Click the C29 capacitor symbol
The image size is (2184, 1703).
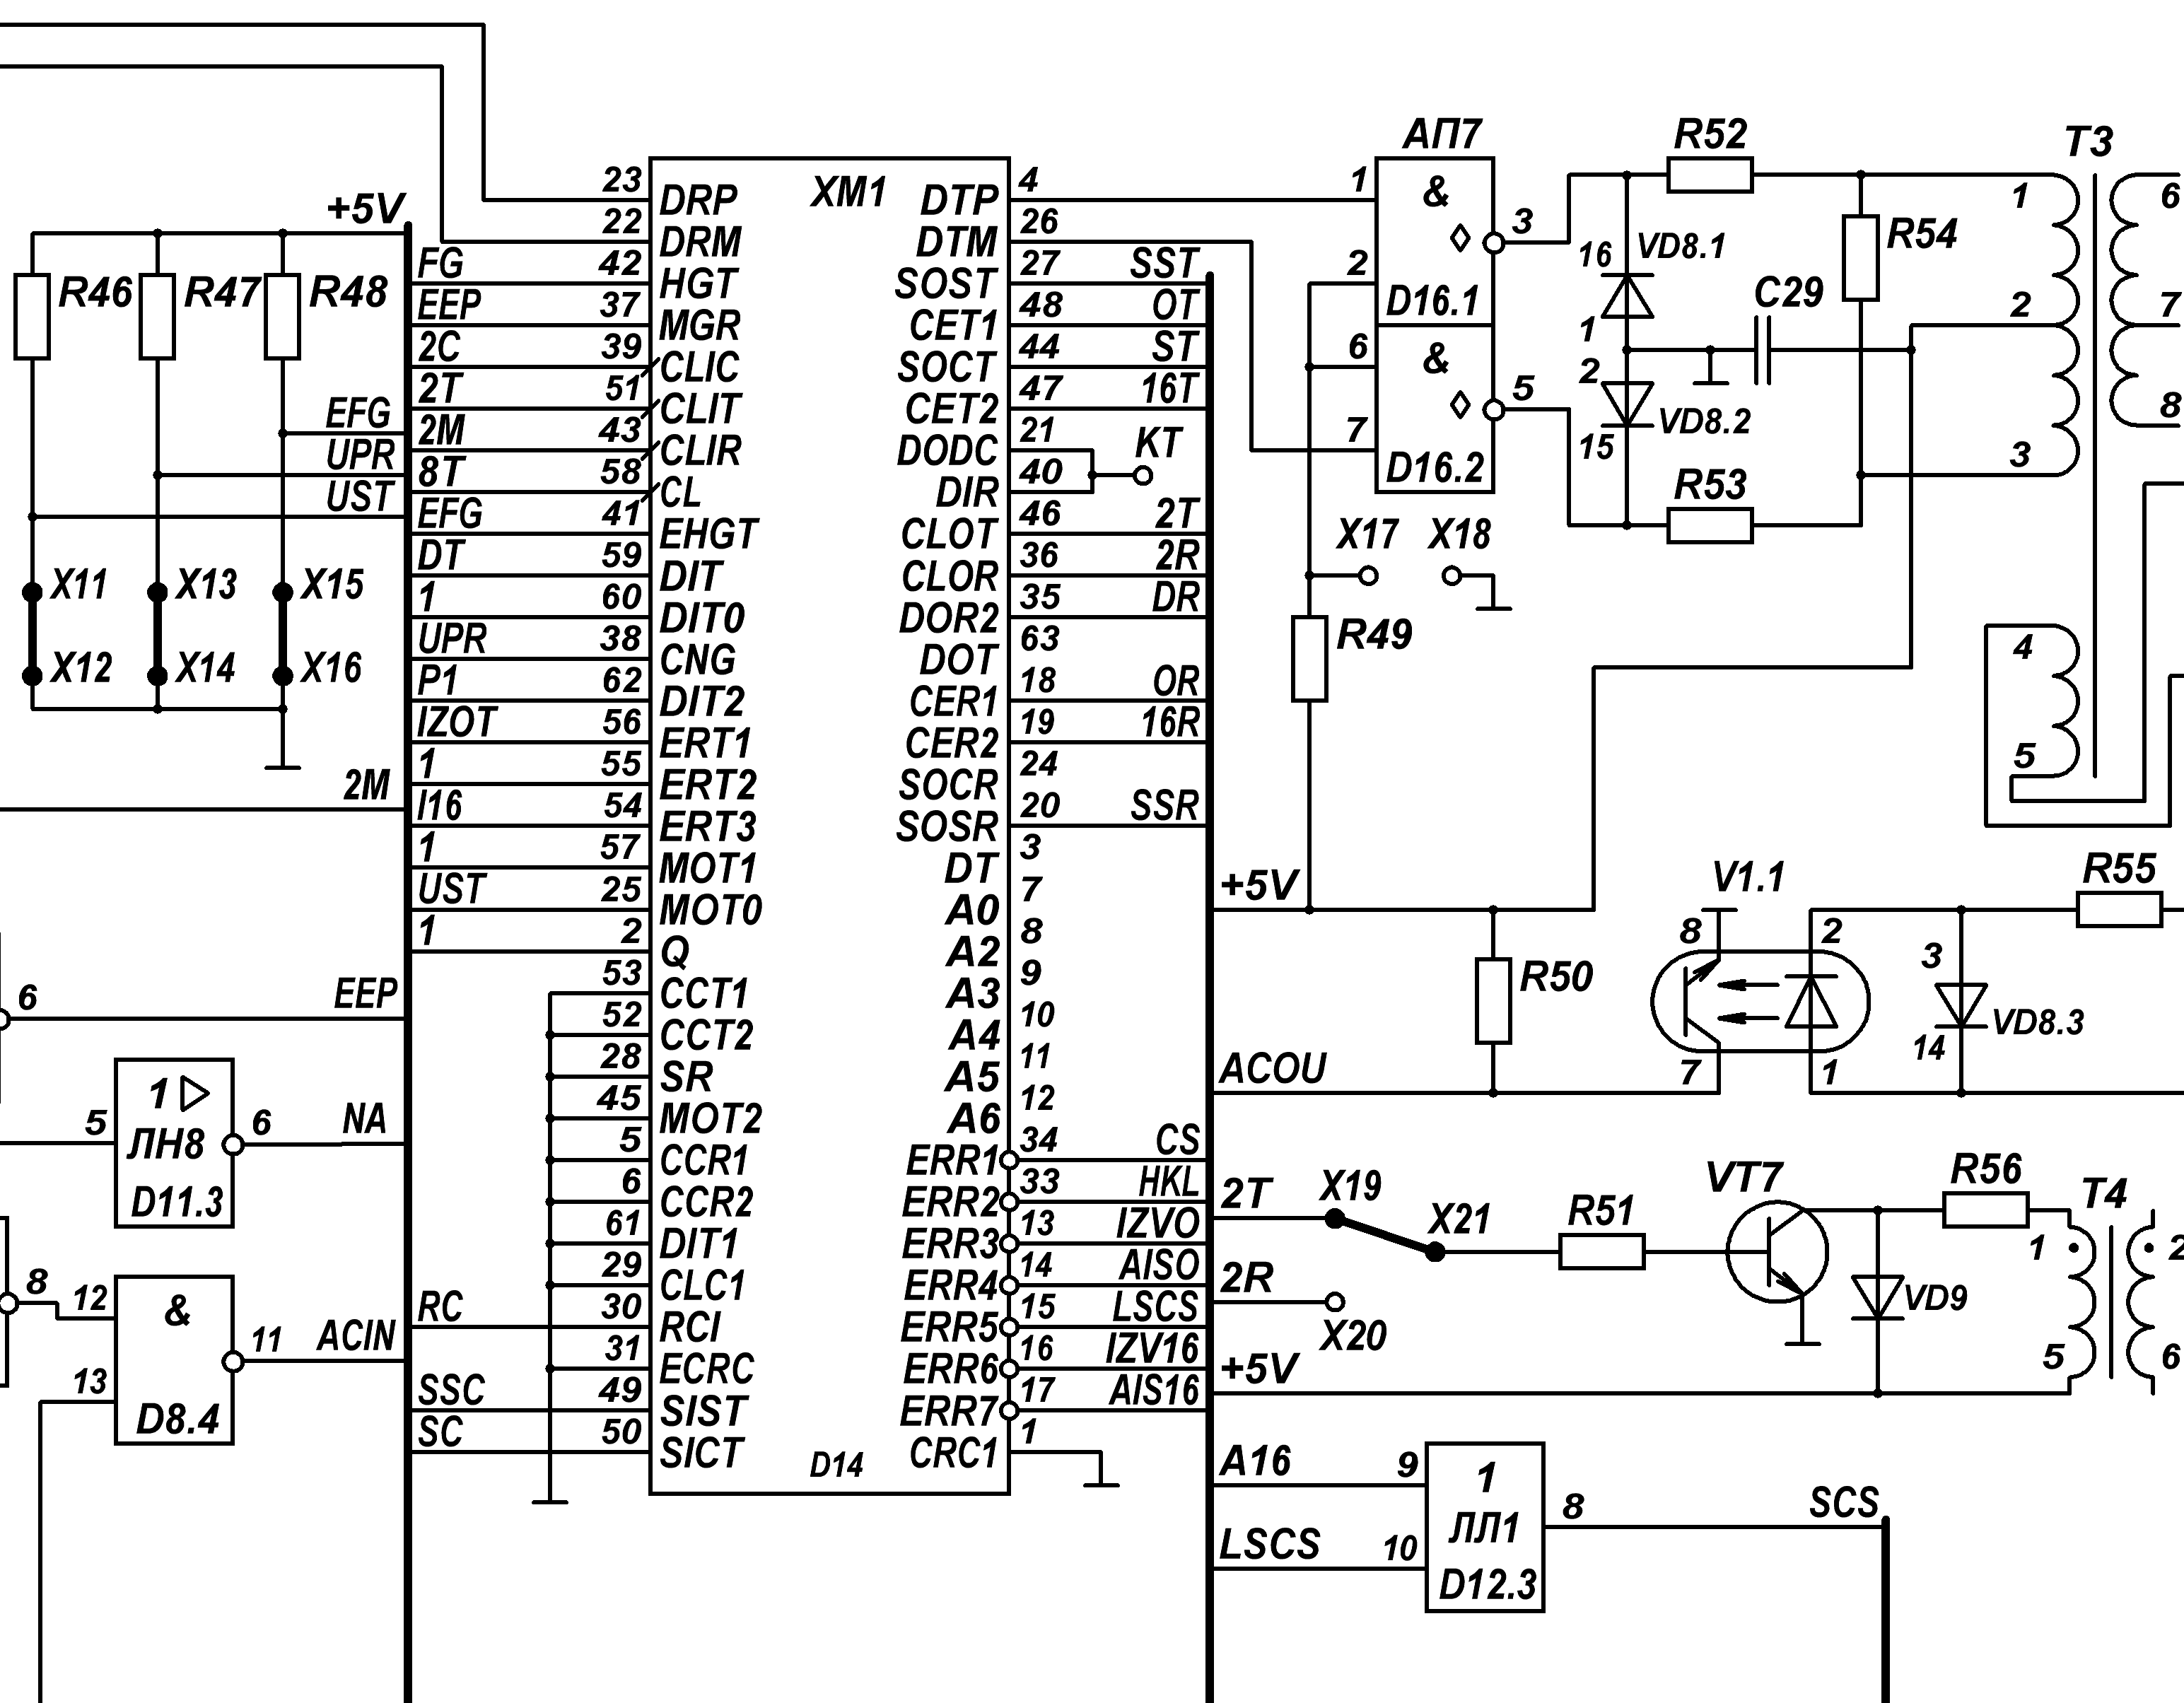coord(1763,350)
